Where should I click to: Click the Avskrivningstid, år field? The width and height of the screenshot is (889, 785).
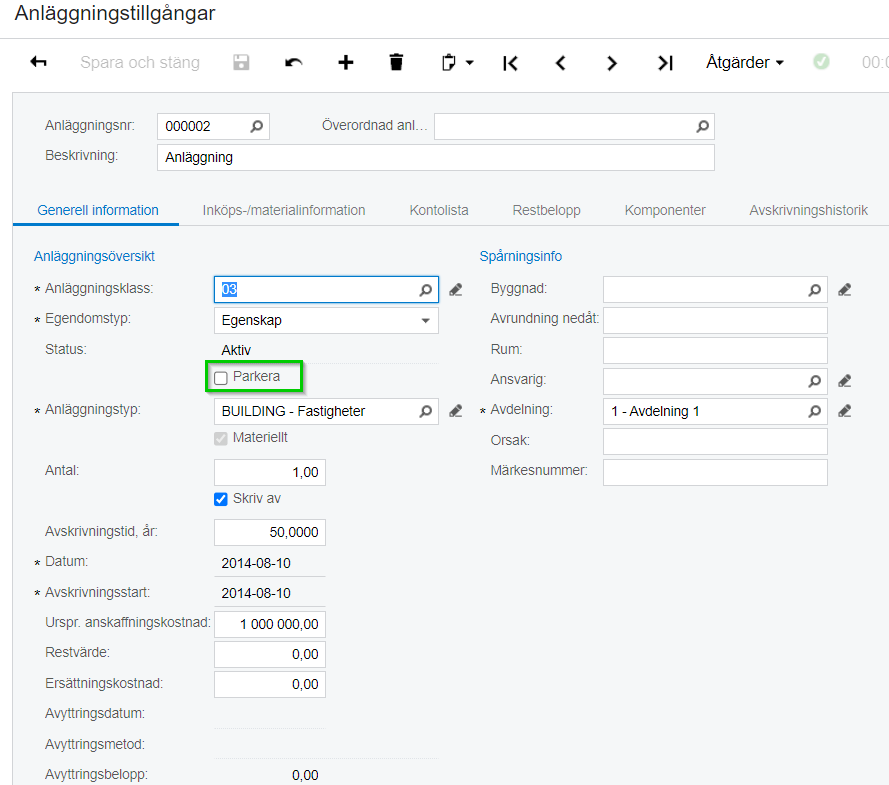[x=270, y=532]
